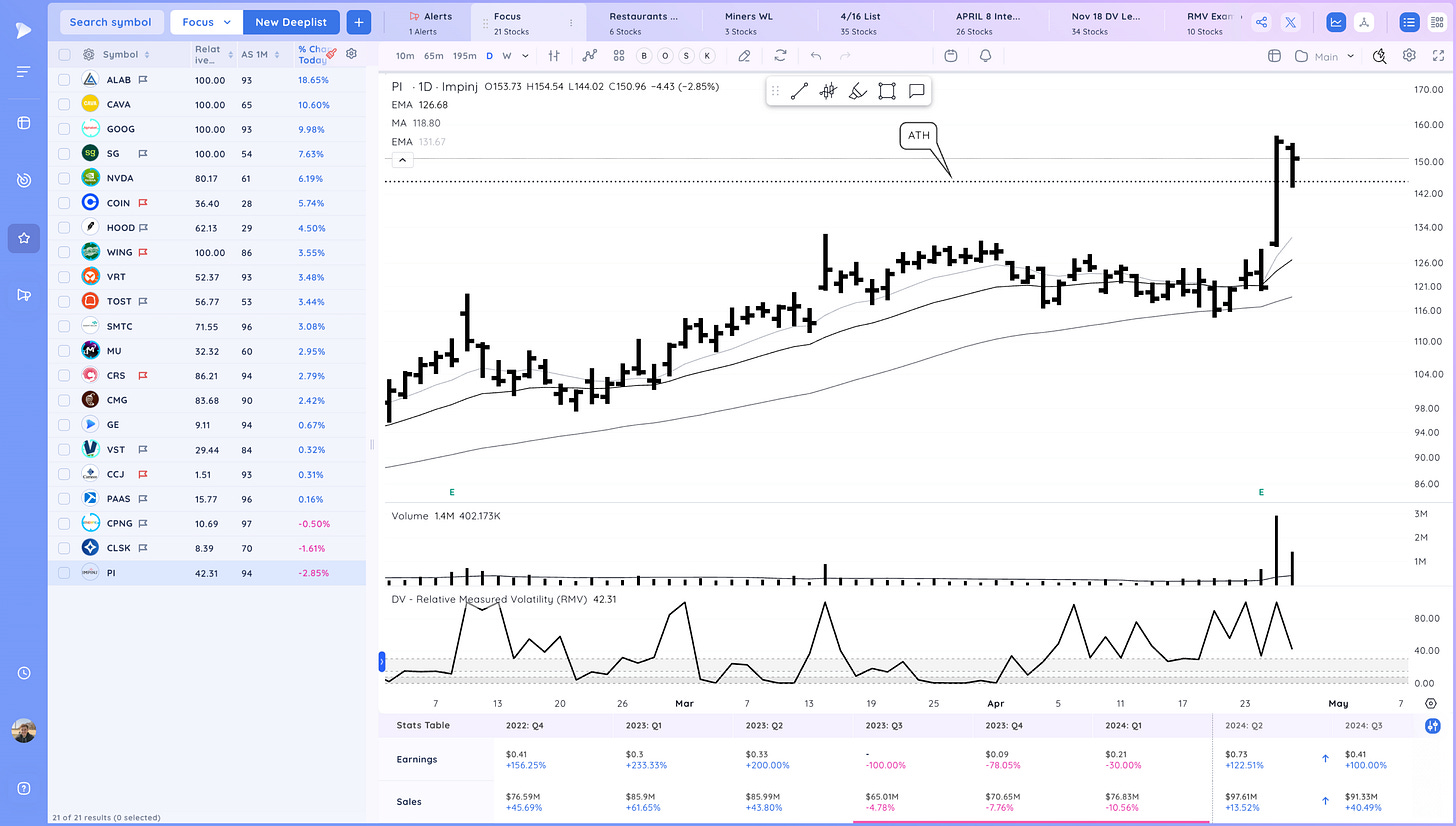Open the star watchlists icon in left sidebar
Screen dimensions: 1456x826
coord(23,238)
